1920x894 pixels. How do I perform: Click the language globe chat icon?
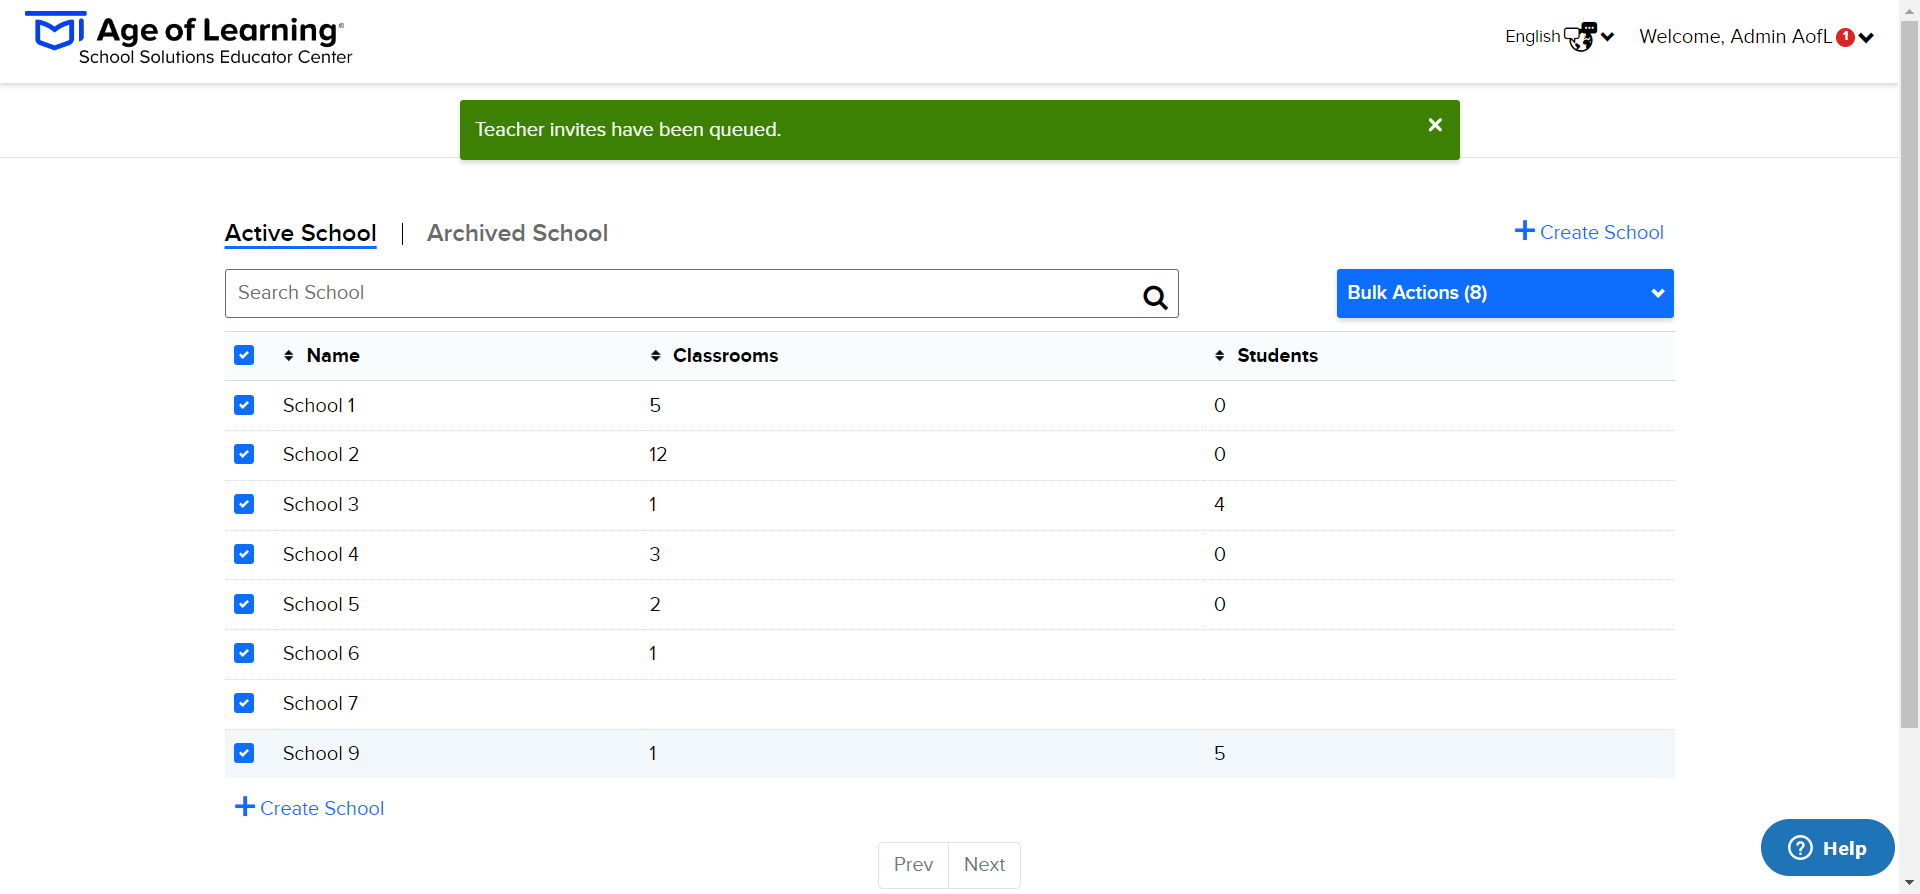(x=1581, y=37)
